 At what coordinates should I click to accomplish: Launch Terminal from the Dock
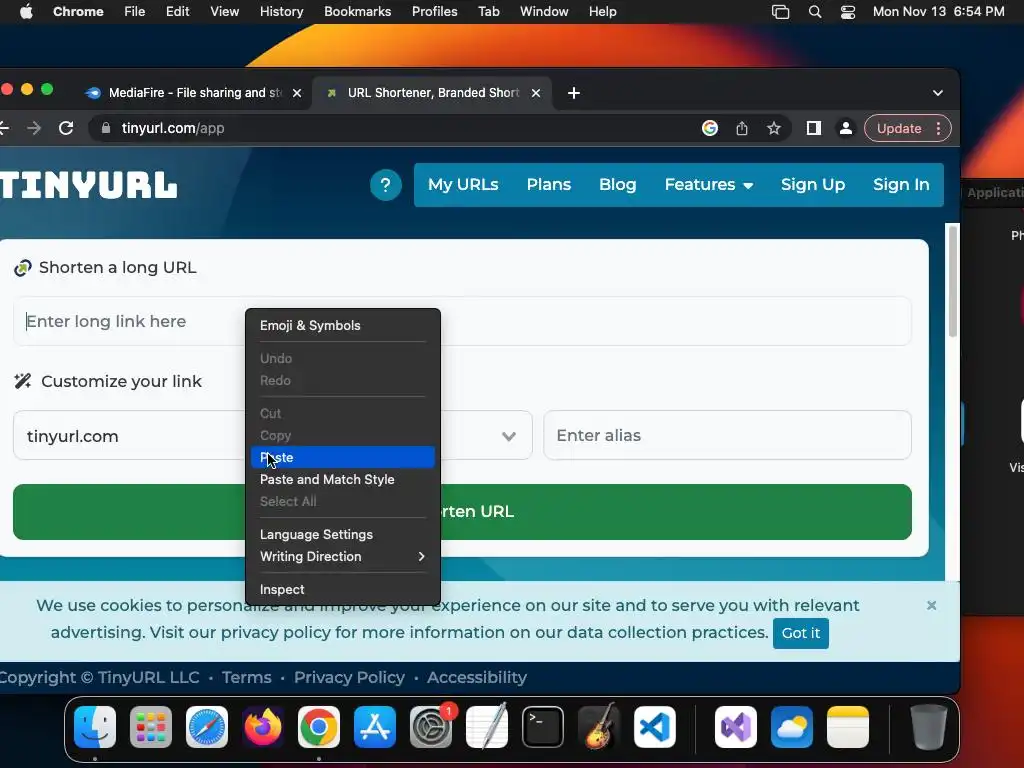543,727
